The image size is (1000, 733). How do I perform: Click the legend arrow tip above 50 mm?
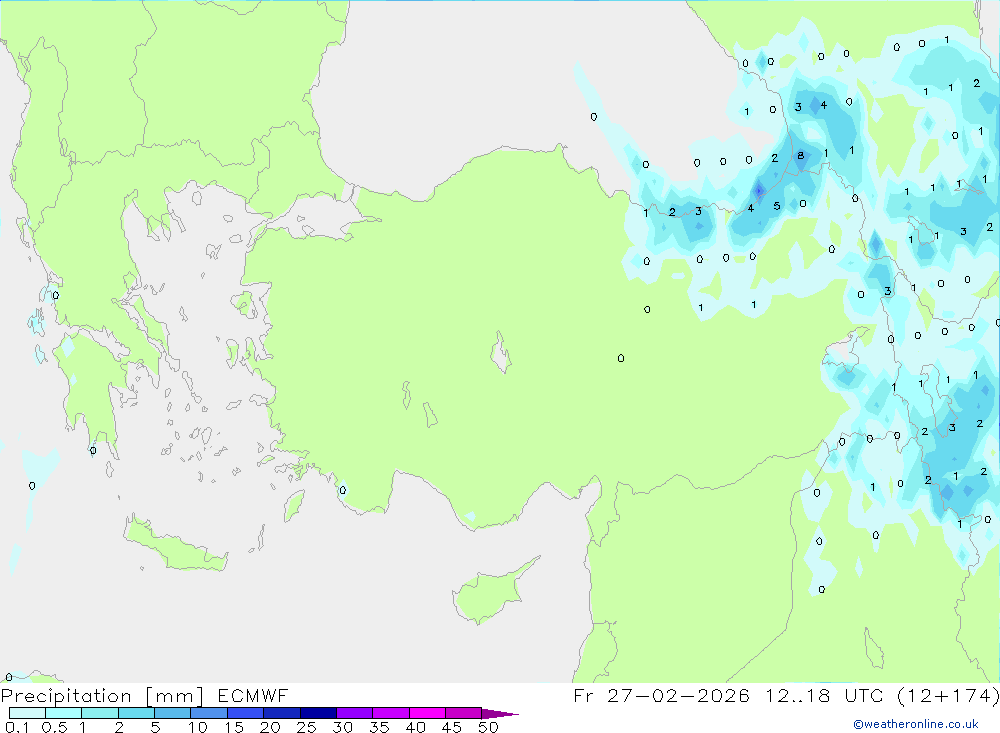pos(500,714)
